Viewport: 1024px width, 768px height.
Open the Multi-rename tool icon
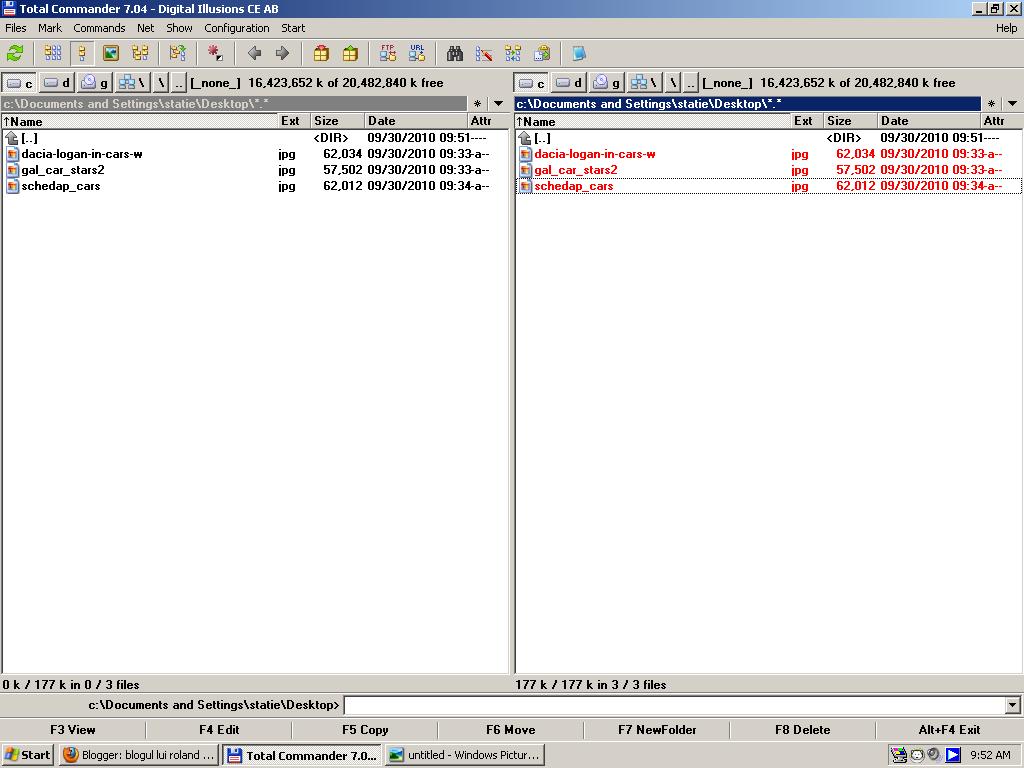point(484,53)
